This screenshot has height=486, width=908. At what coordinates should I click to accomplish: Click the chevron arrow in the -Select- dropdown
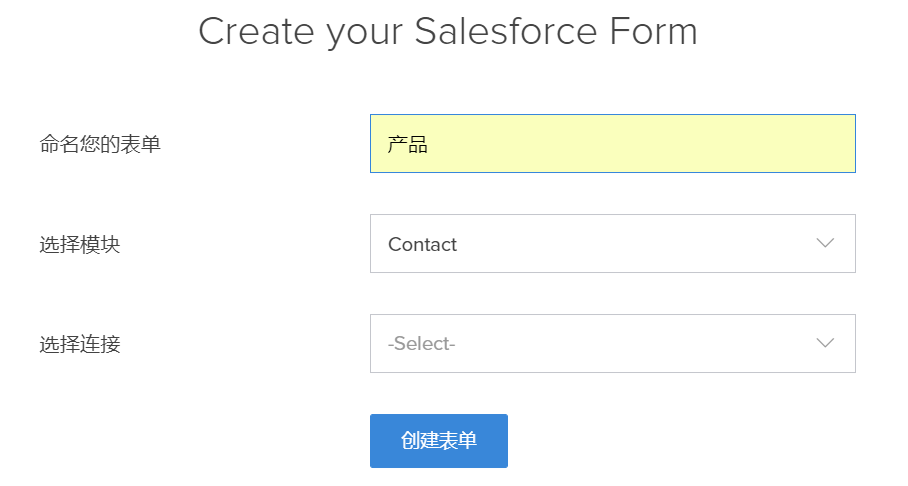(x=825, y=344)
